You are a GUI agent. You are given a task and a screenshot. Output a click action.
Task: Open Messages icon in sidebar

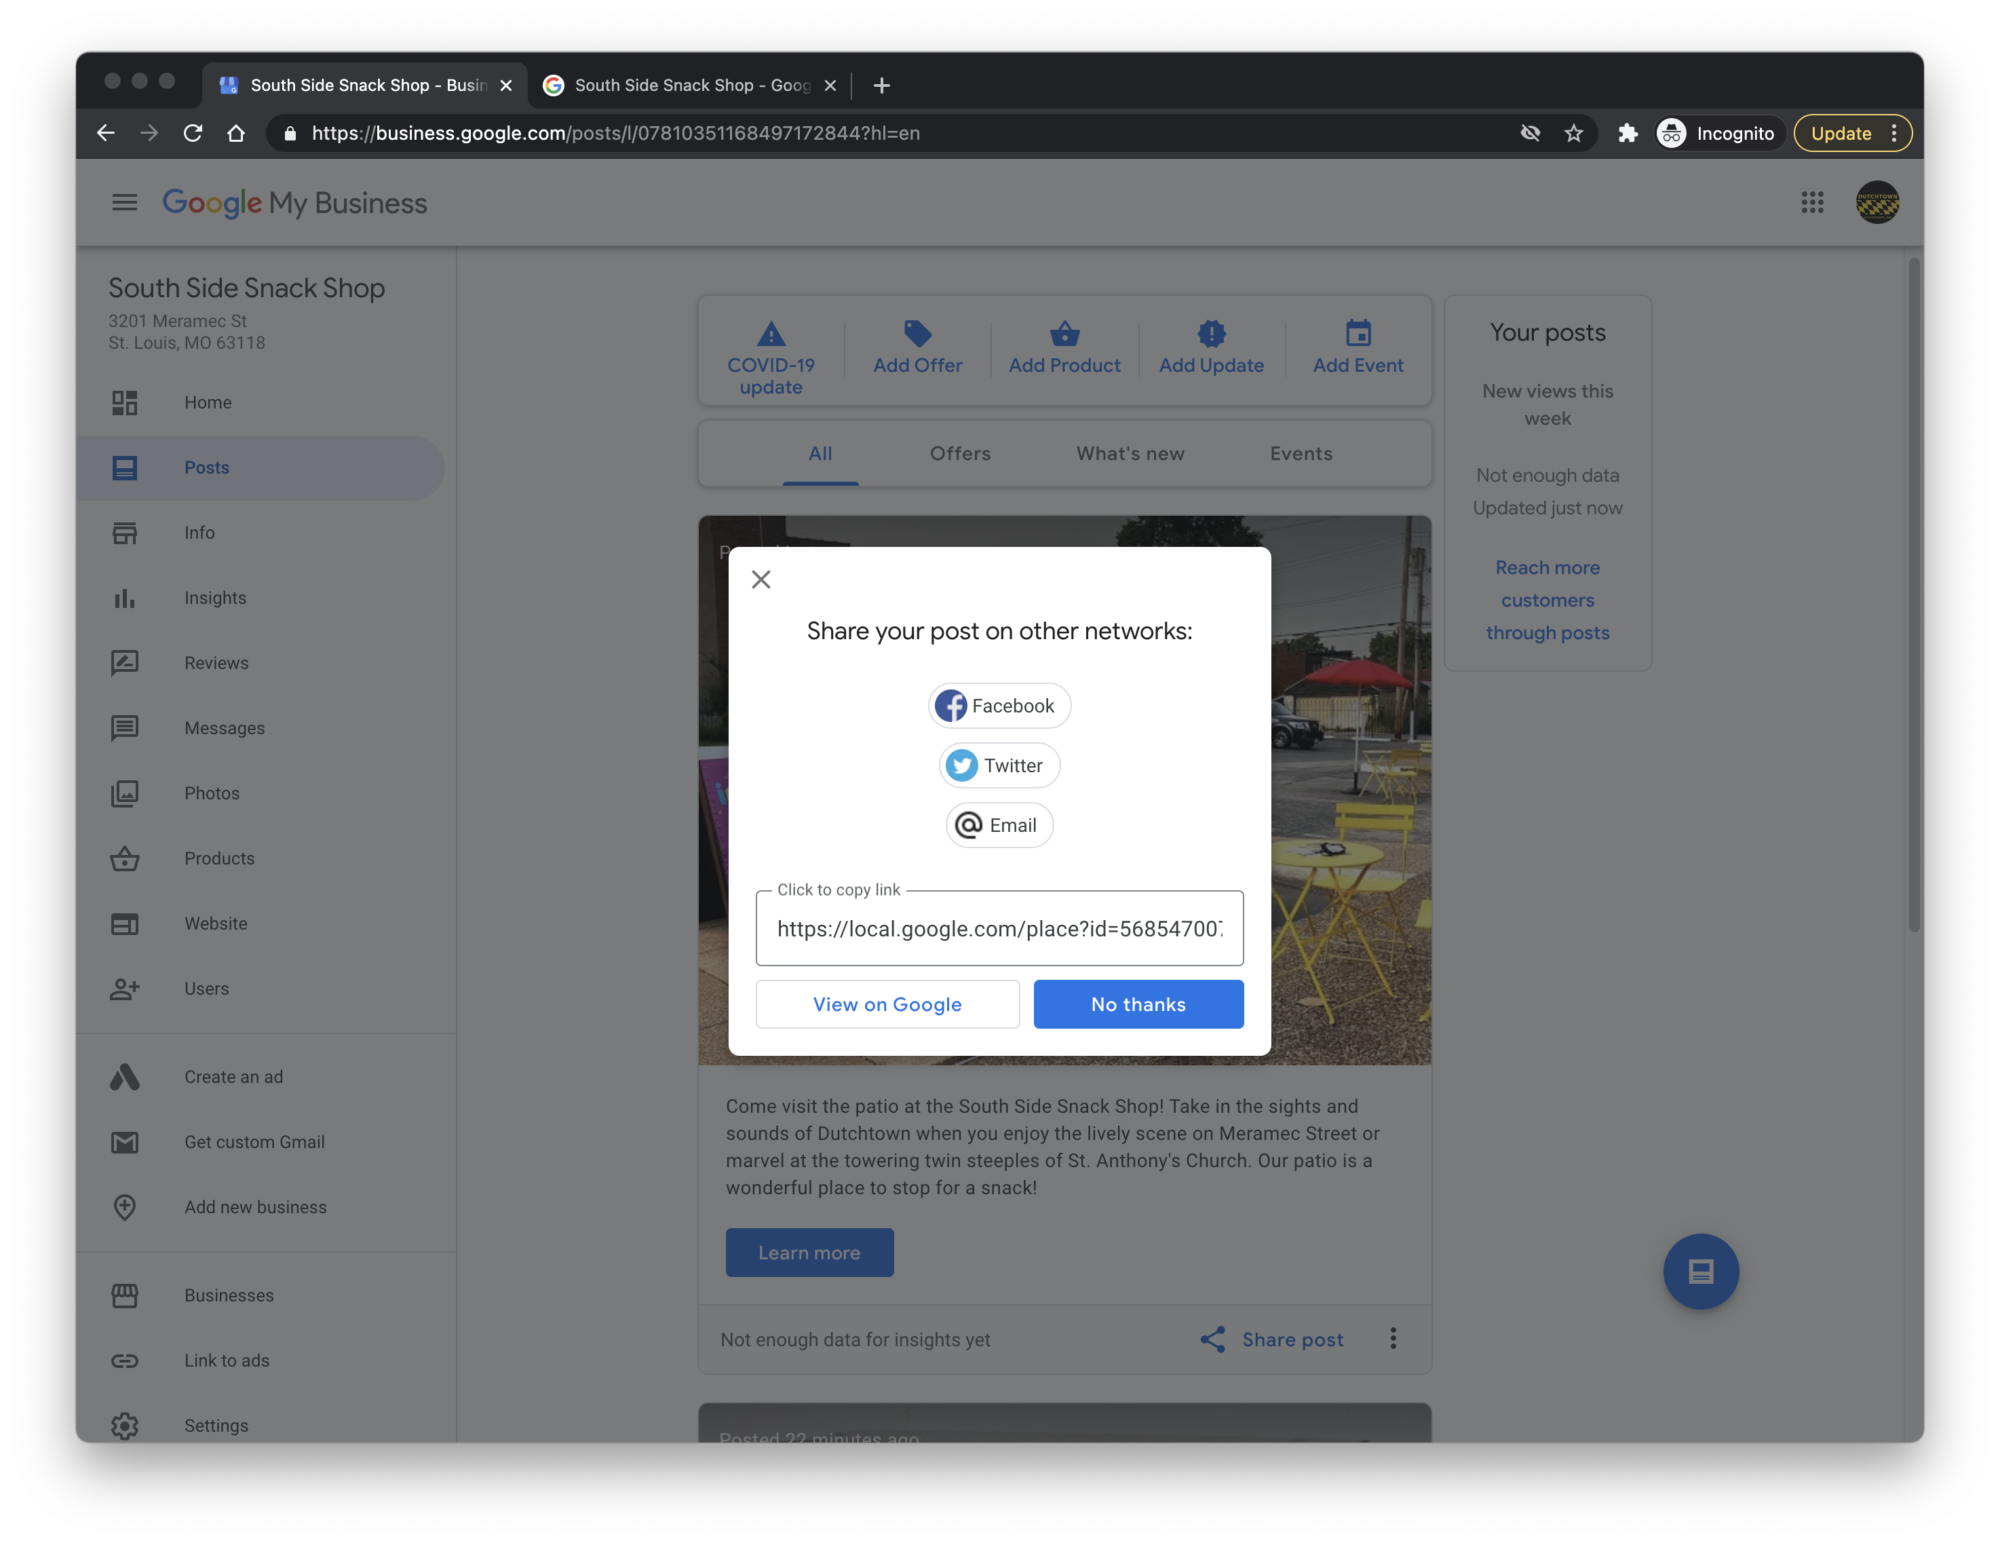(x=125, y=728)
